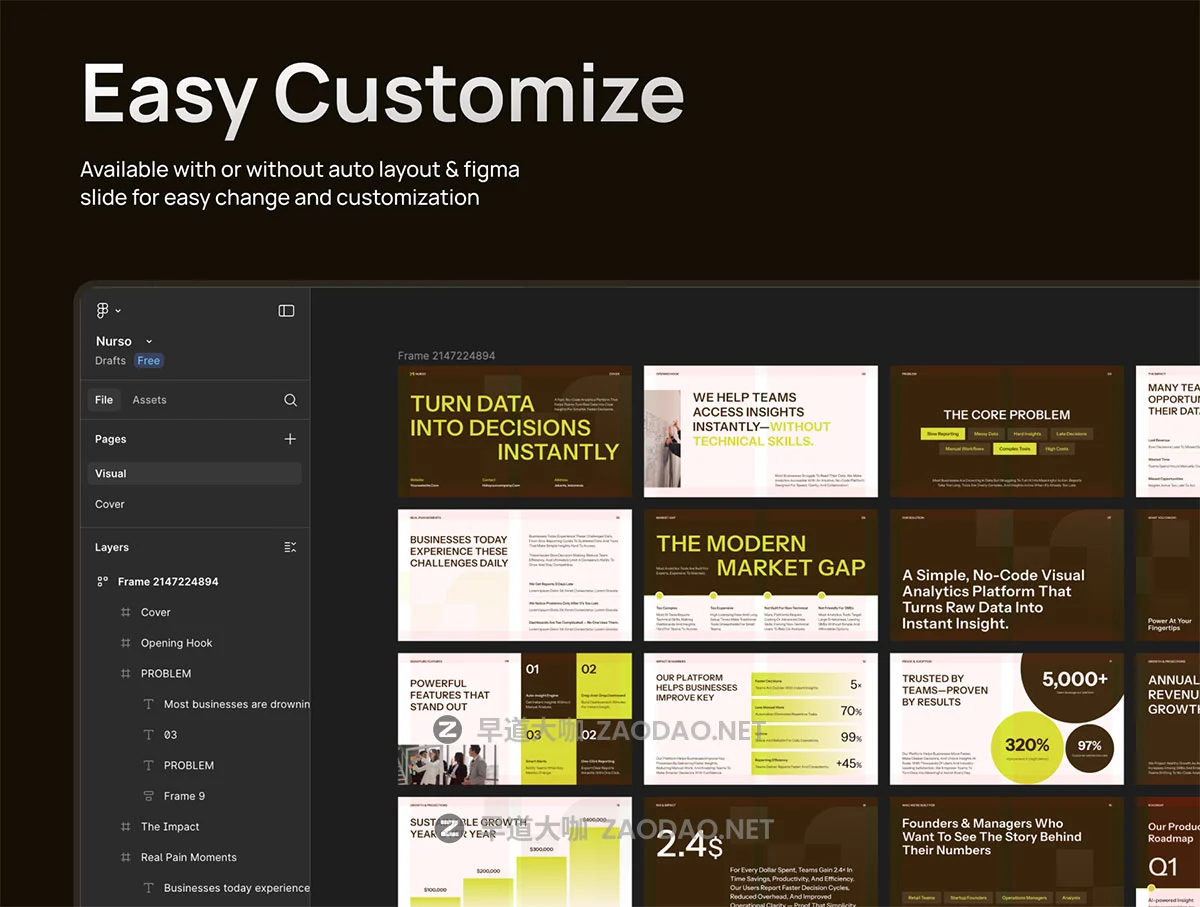1200x907 pixels.
Task: Switch to the Assets tab
Action: pos(149,400)
